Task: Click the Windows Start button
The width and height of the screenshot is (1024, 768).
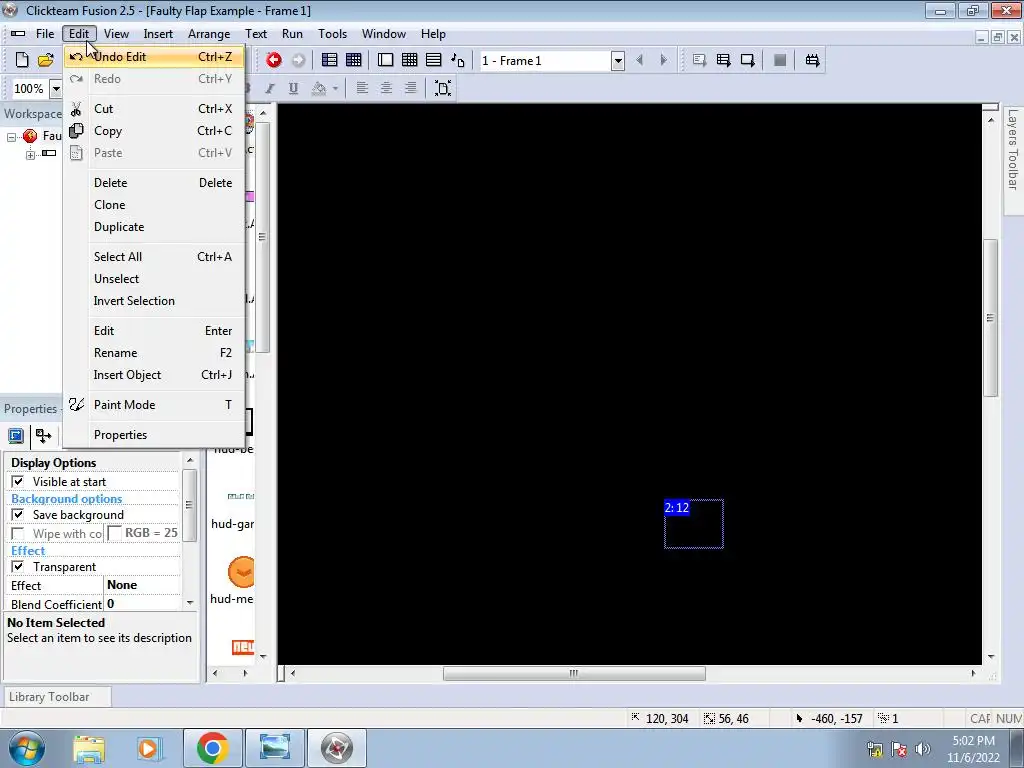Action: coord(26,748)
